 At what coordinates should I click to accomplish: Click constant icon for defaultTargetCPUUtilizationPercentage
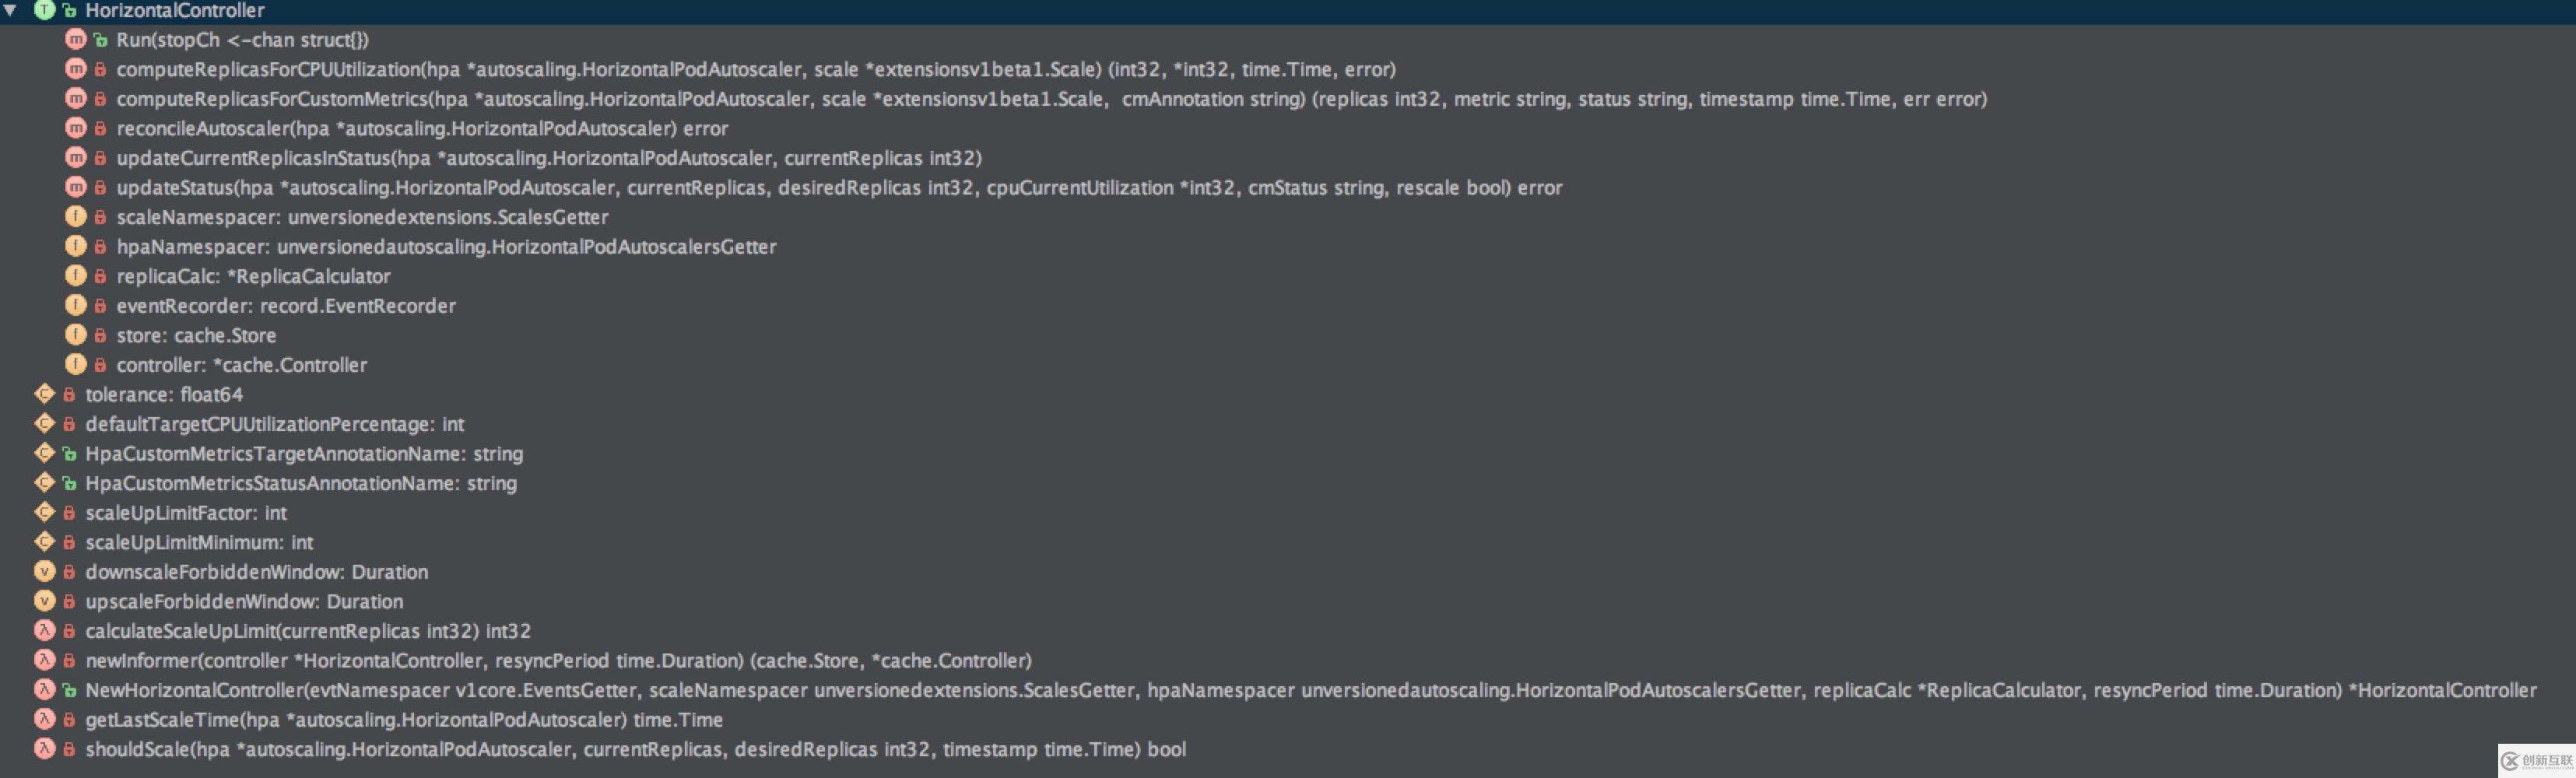(44, 423)
